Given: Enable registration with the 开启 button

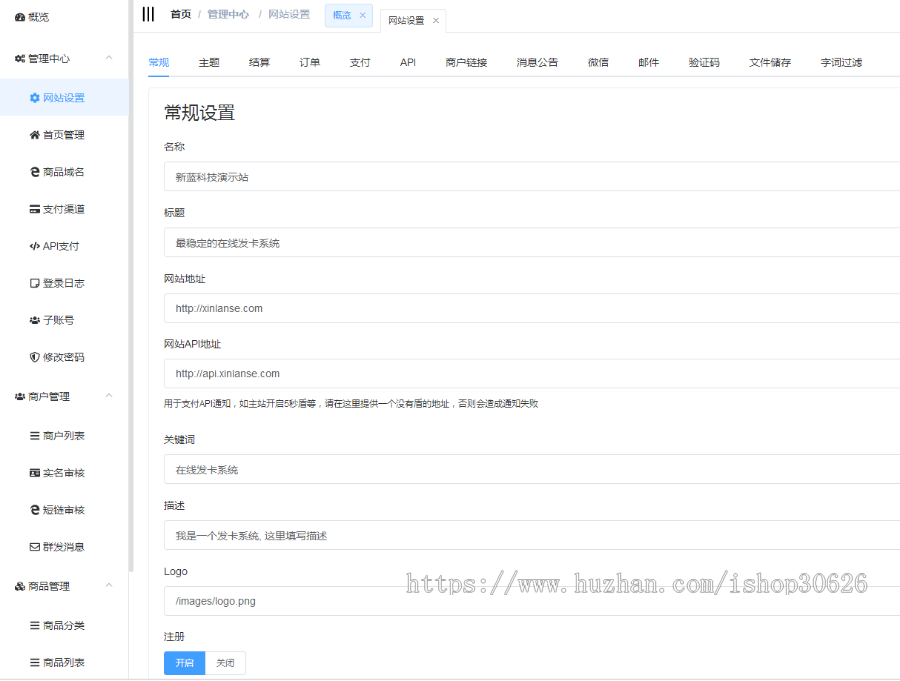Looking at the screenshot, I should pos(184,662).
